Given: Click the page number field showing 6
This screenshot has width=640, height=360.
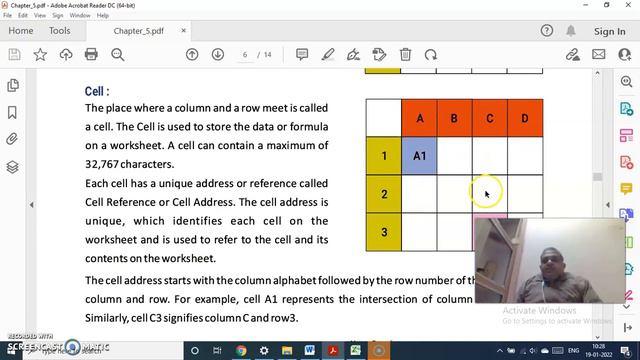Looking at the screenshot, I should point(245,55).
